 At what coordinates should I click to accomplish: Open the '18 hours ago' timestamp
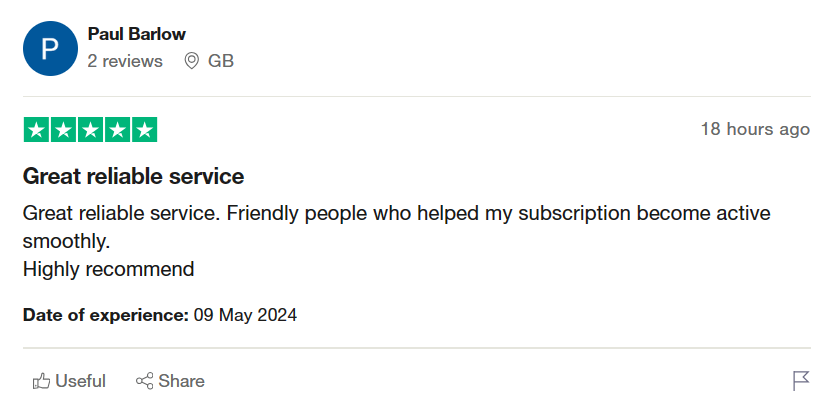point(755,129)
